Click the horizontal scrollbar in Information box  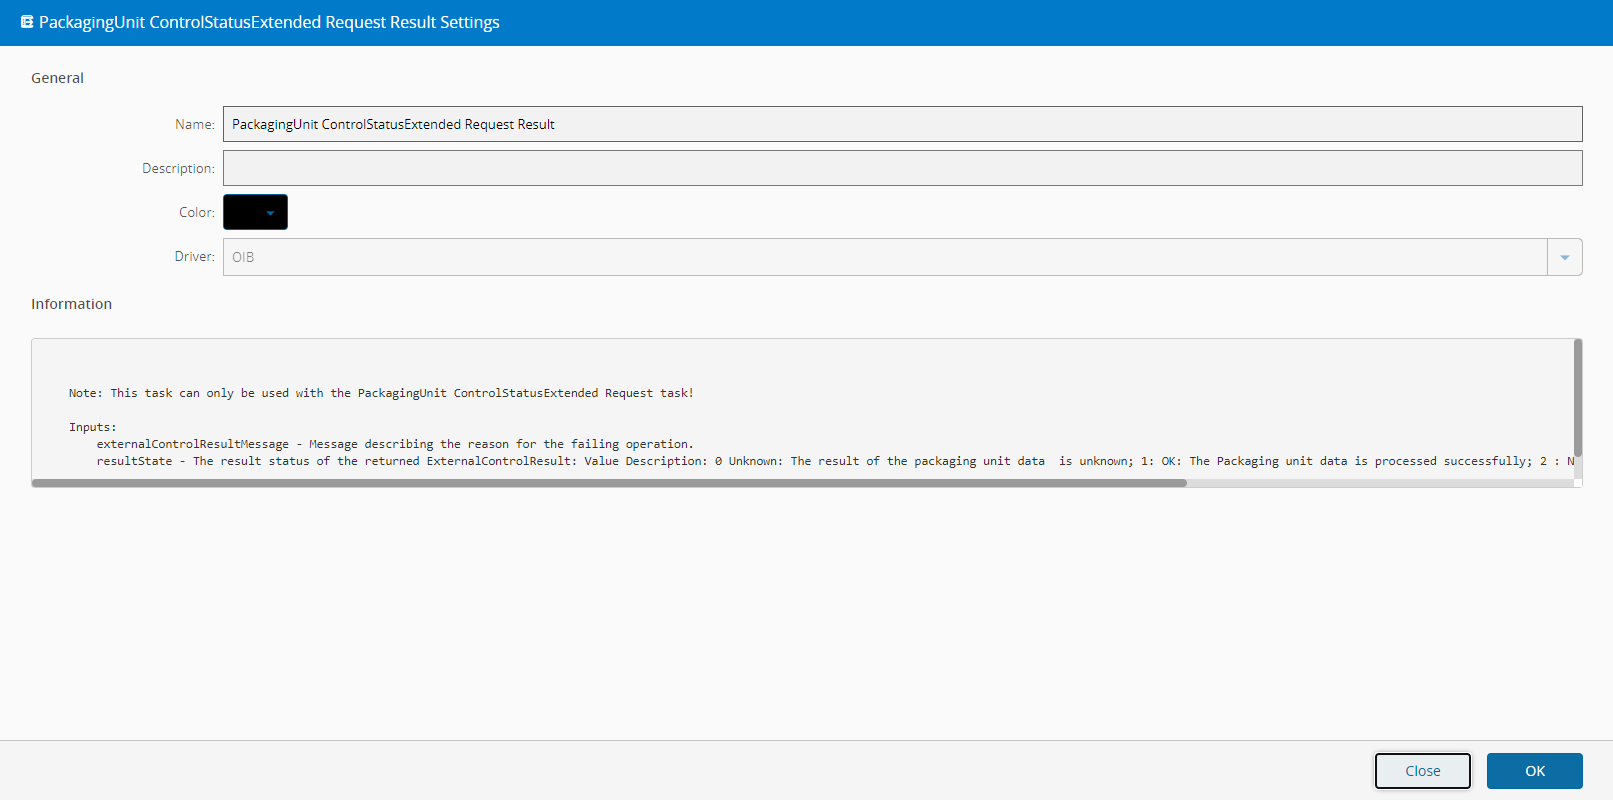(609, 483)
